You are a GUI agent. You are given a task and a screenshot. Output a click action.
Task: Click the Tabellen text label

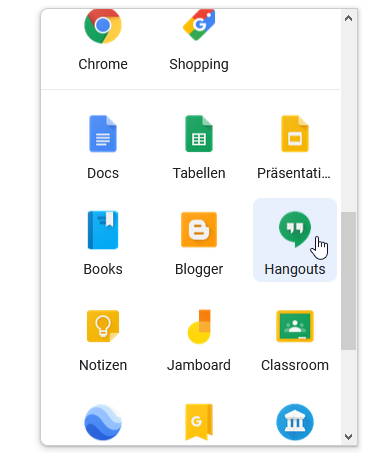click(x=199, y=173)
